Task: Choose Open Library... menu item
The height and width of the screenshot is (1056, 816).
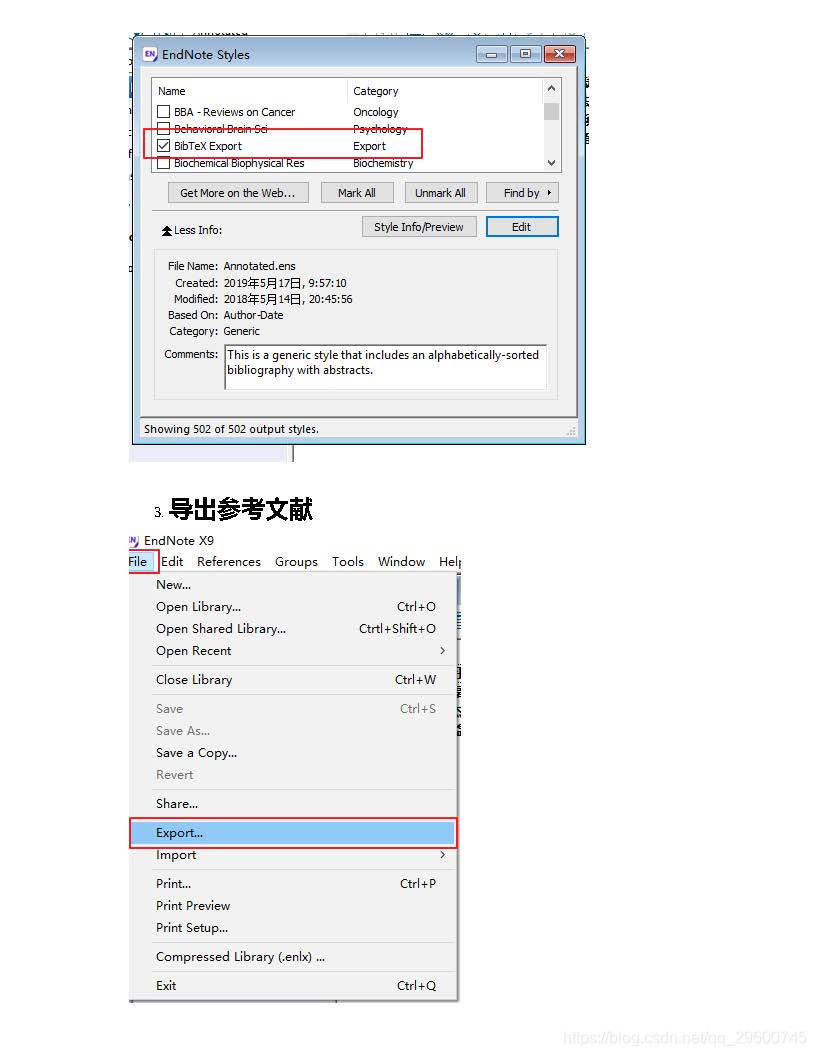Action: coord(294,607)
